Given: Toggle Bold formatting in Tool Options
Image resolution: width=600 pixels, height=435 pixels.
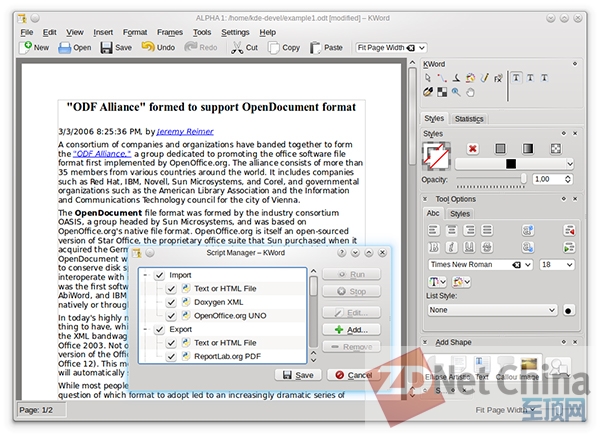Looking at the screenshot, I should point(433,248).
